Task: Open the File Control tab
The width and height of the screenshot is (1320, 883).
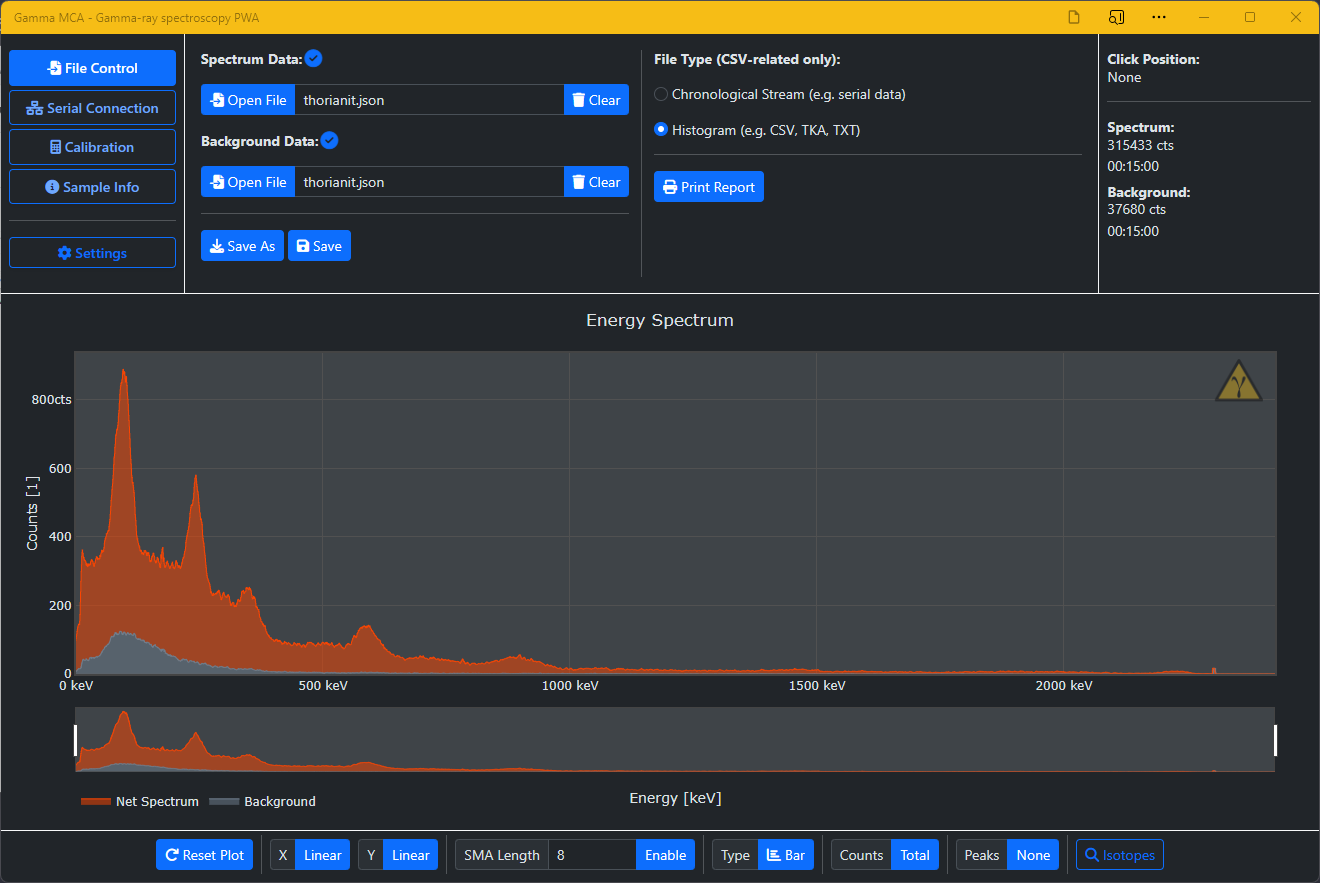Action: (x=92, y=68)
